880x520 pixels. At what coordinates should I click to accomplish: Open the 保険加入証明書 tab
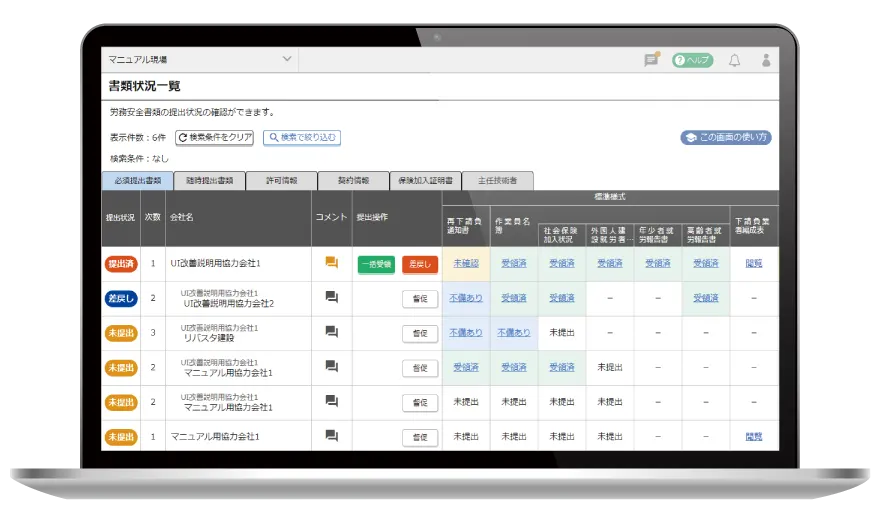tap(424, 181)
